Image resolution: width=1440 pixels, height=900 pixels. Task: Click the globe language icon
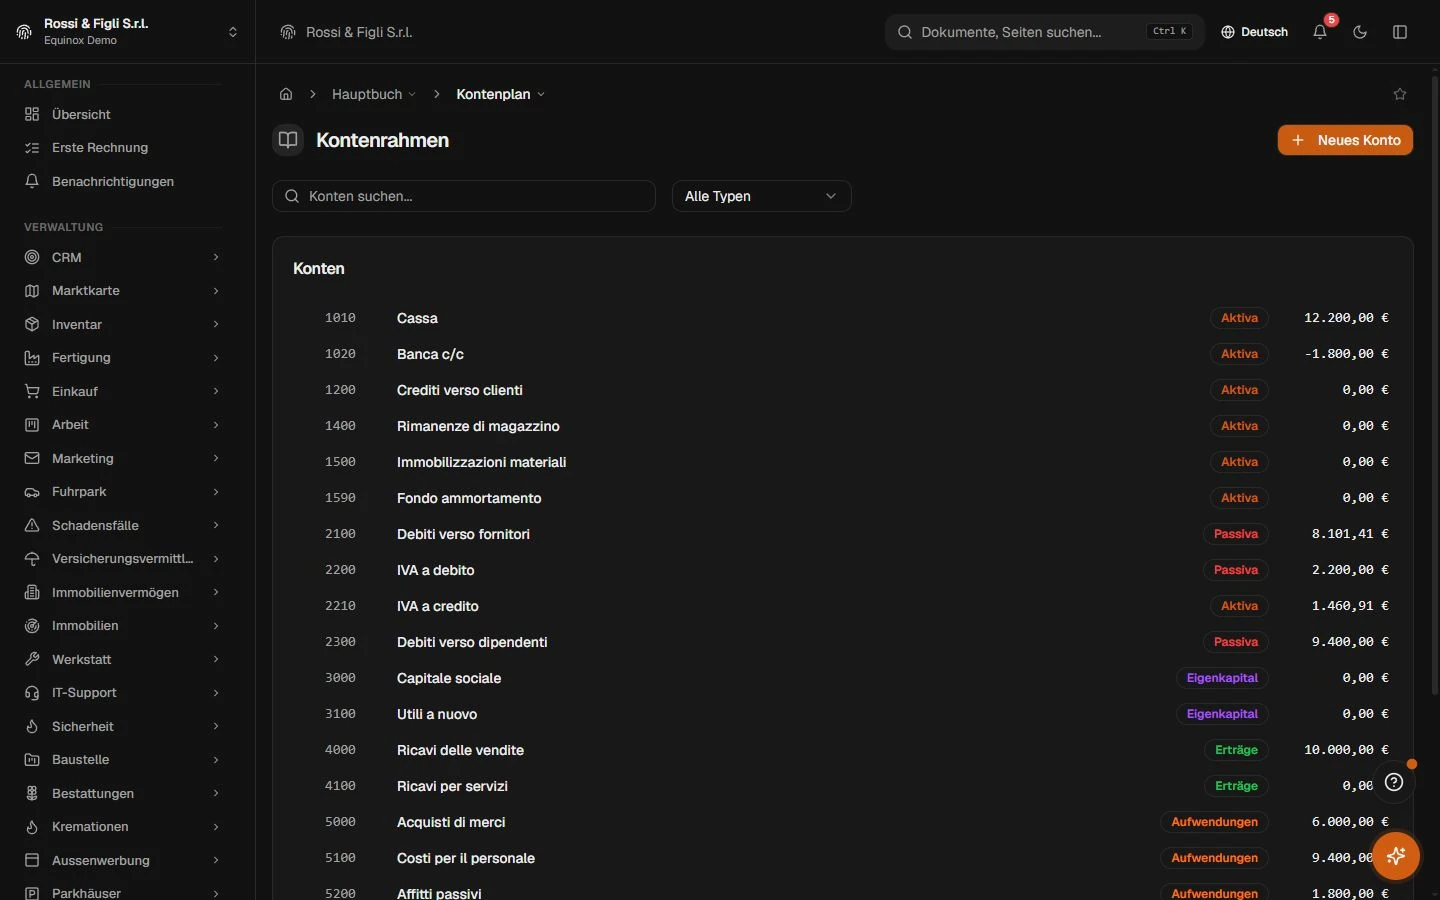pos(1228,32)
